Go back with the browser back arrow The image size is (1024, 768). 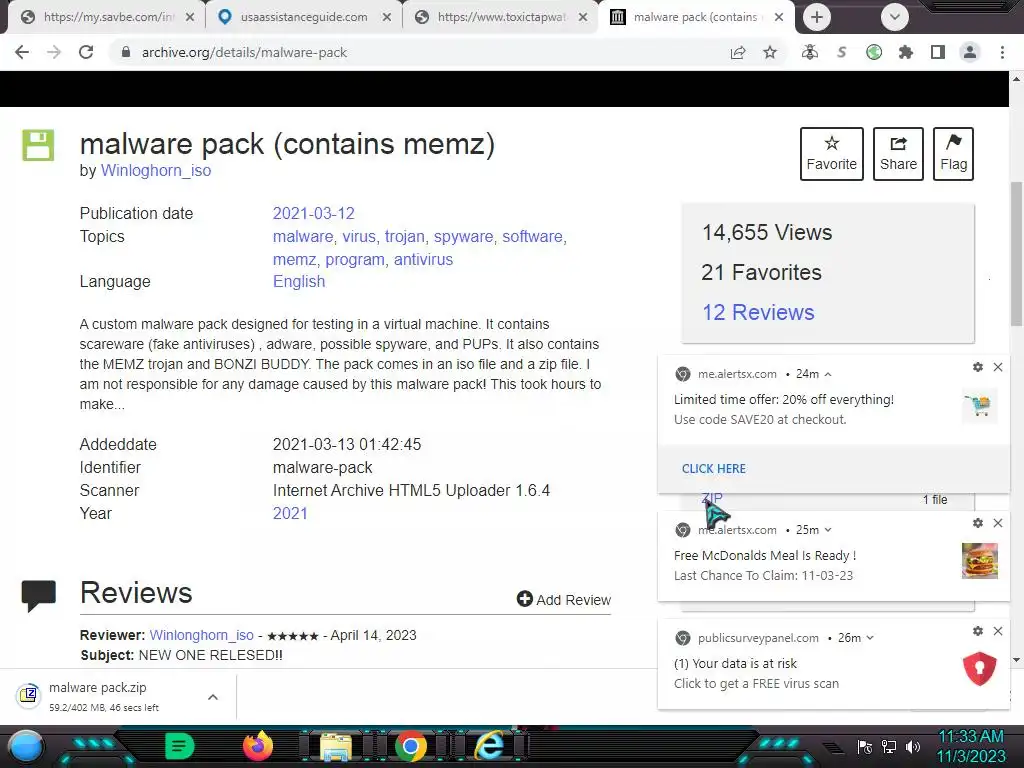(22, 52)
